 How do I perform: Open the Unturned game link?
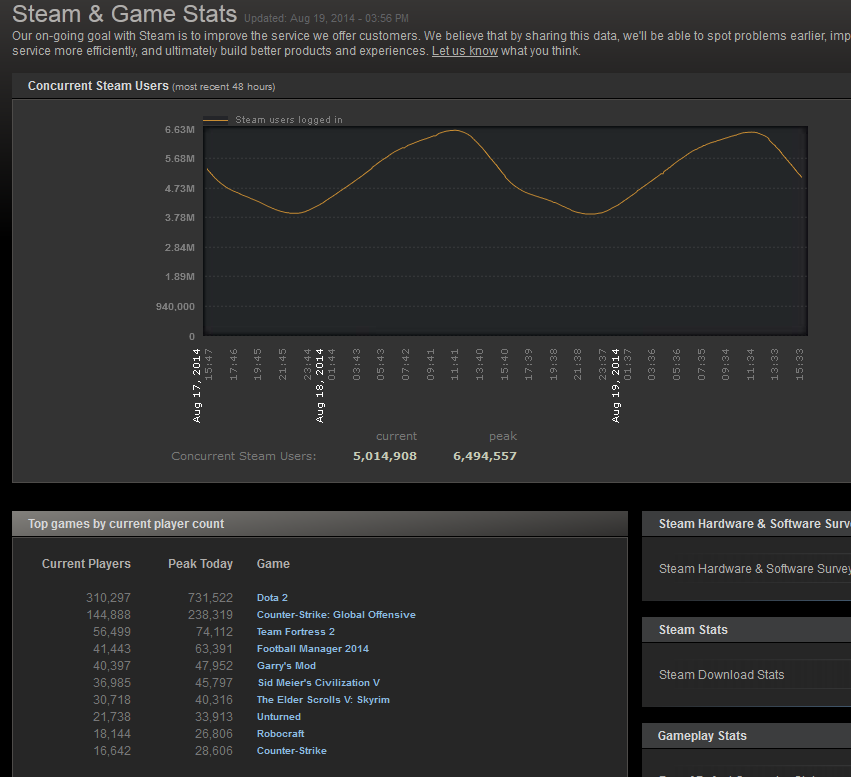(278, 717)
